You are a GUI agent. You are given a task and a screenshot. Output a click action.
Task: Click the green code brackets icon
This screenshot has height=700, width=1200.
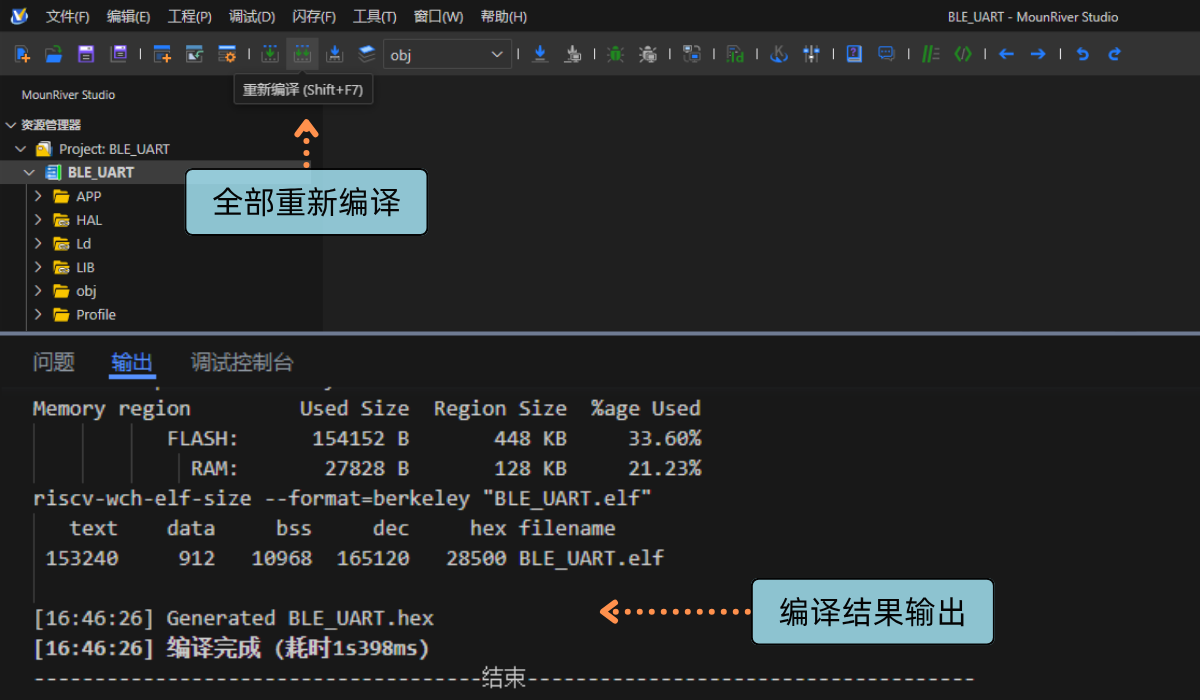coord(962,54)
